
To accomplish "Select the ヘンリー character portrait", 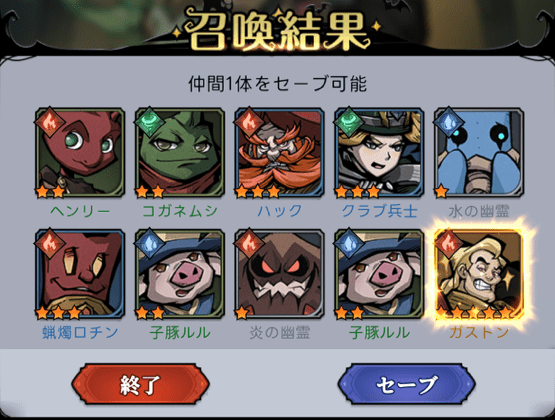I will point(80,153).
